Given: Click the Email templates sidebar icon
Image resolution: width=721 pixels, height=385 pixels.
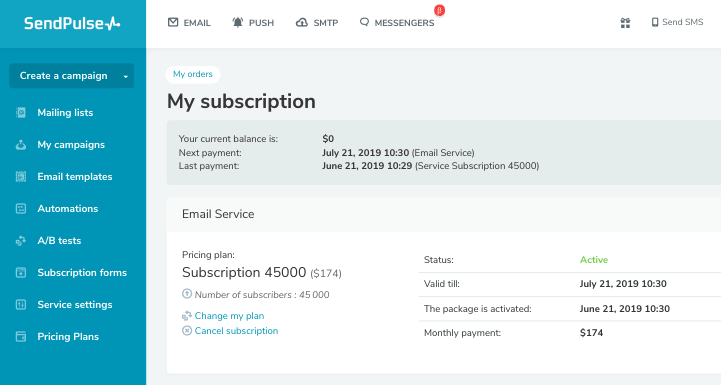Looking at the screenshot, I should coord(21,176).
